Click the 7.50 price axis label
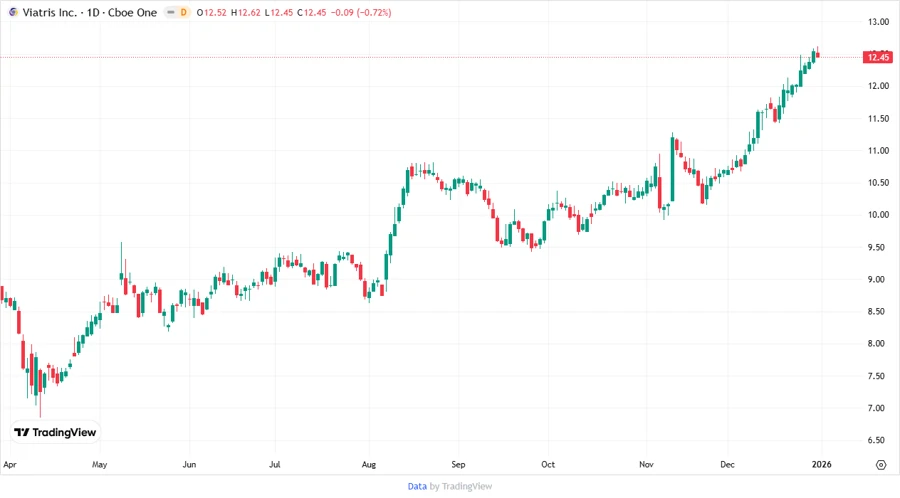Screen dimensions: 900x498 (x=878, y=376)
